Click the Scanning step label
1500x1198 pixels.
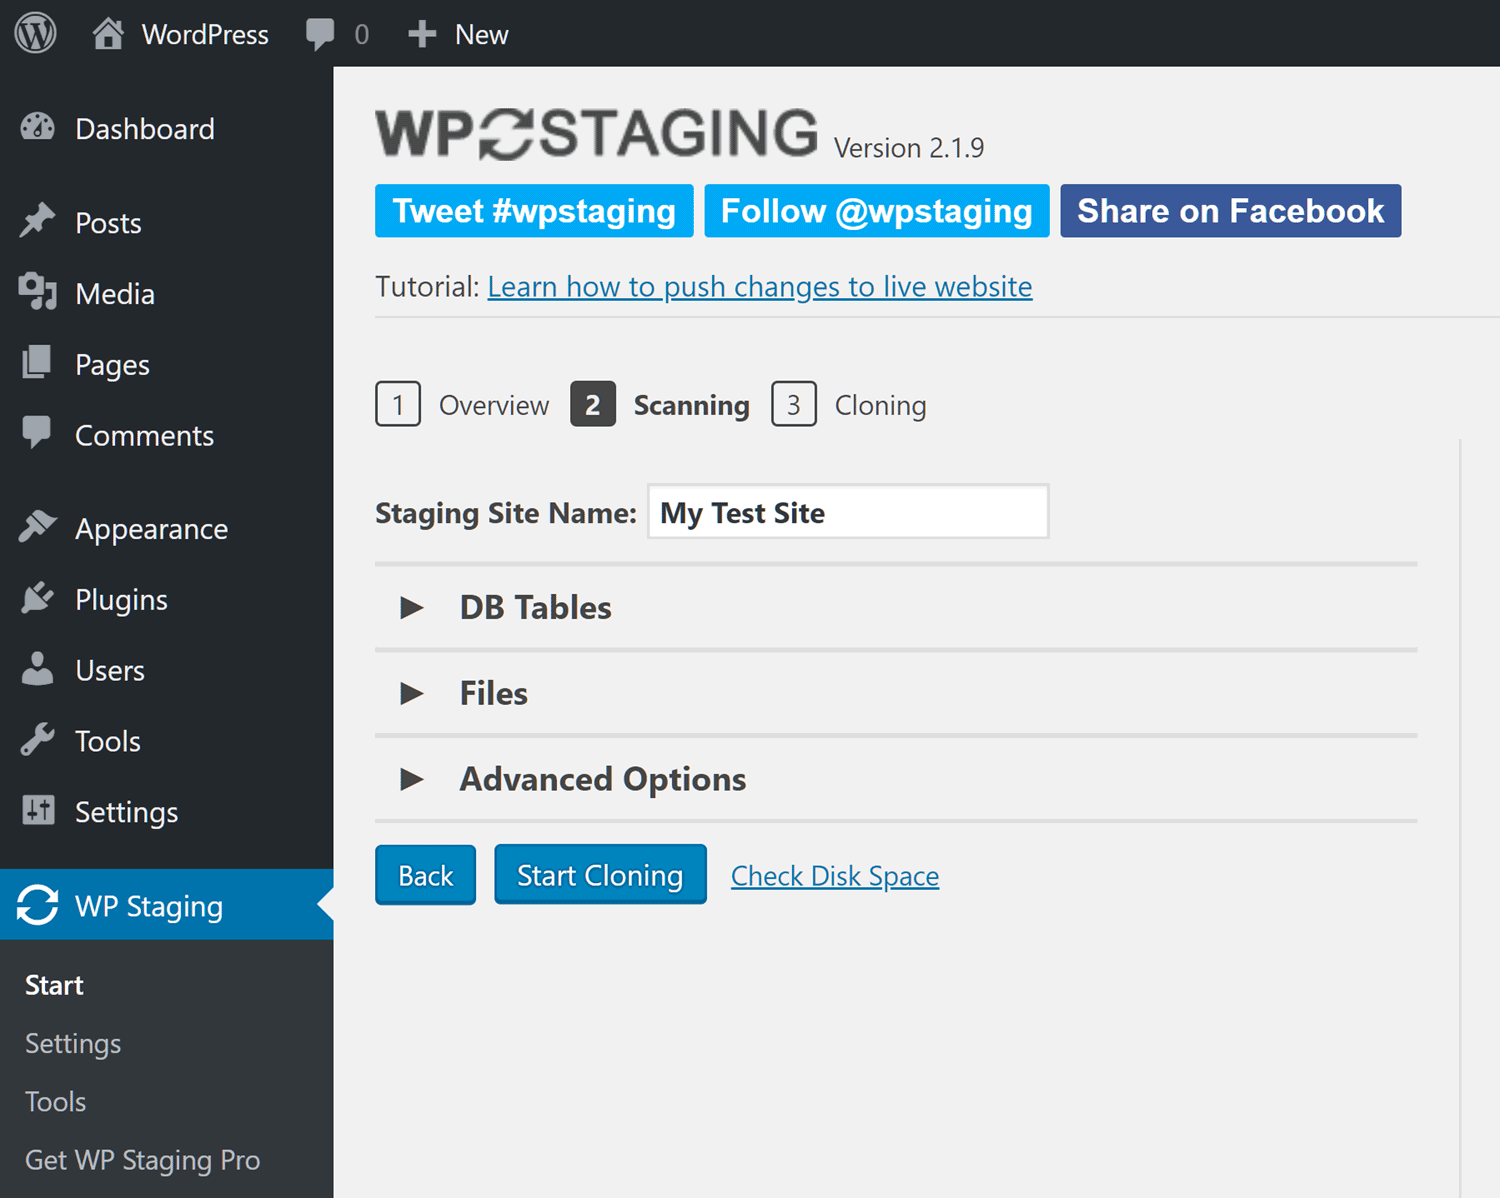pyautogui.click(x=692, y=405)
